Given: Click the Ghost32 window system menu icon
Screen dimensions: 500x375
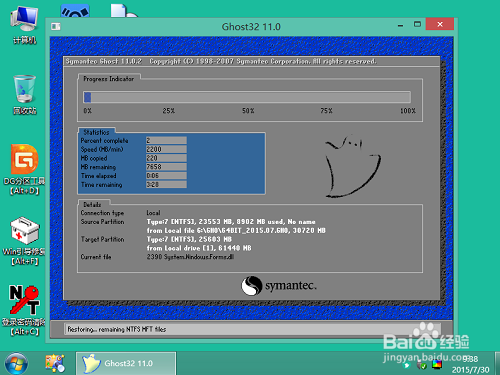Looking at the screenshot, I should coord(56,26).
